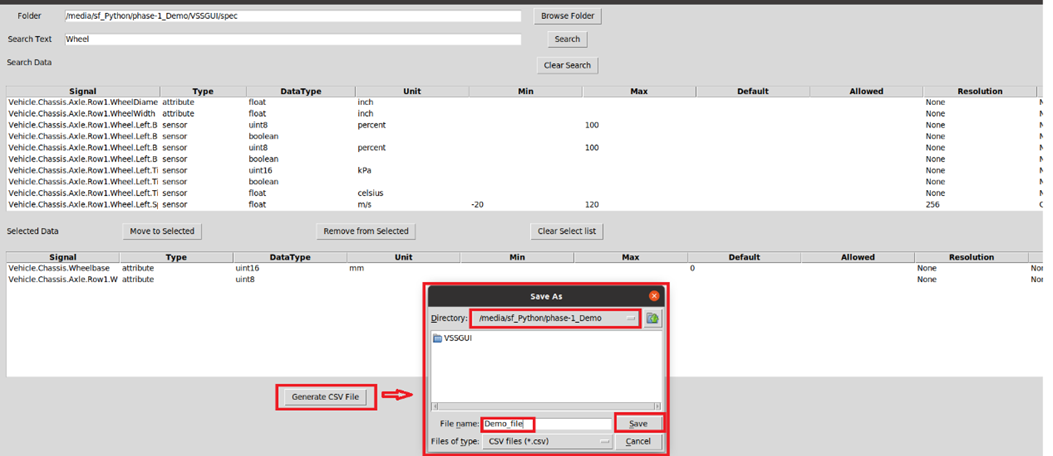Select Vehicle.Chassis.Axle.Row1.W row in Selected Data
Image resolution: width=1053 pixels, height=456 pixels.
[526, 279]
